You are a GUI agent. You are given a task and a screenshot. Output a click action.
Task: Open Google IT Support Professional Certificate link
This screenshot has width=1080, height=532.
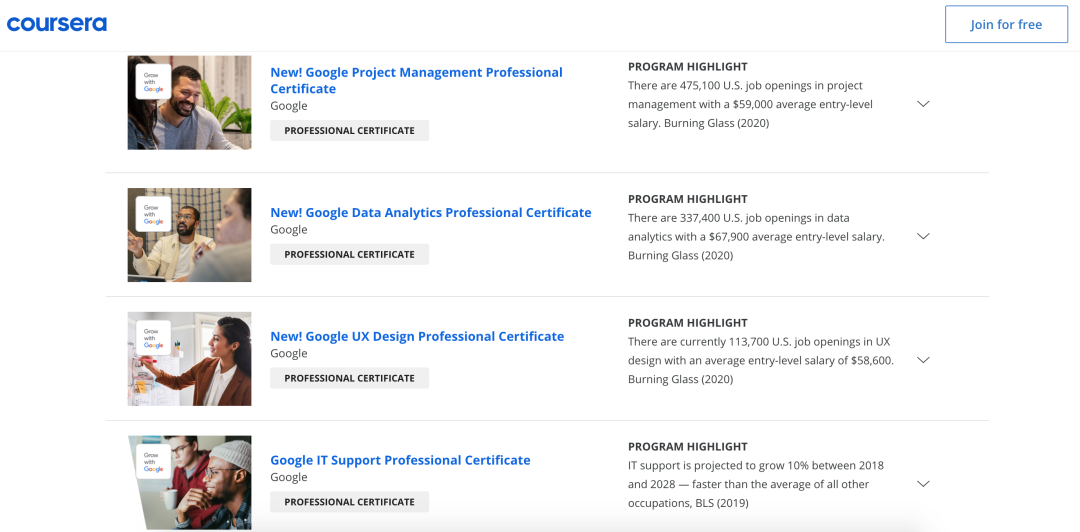point(400,461)
